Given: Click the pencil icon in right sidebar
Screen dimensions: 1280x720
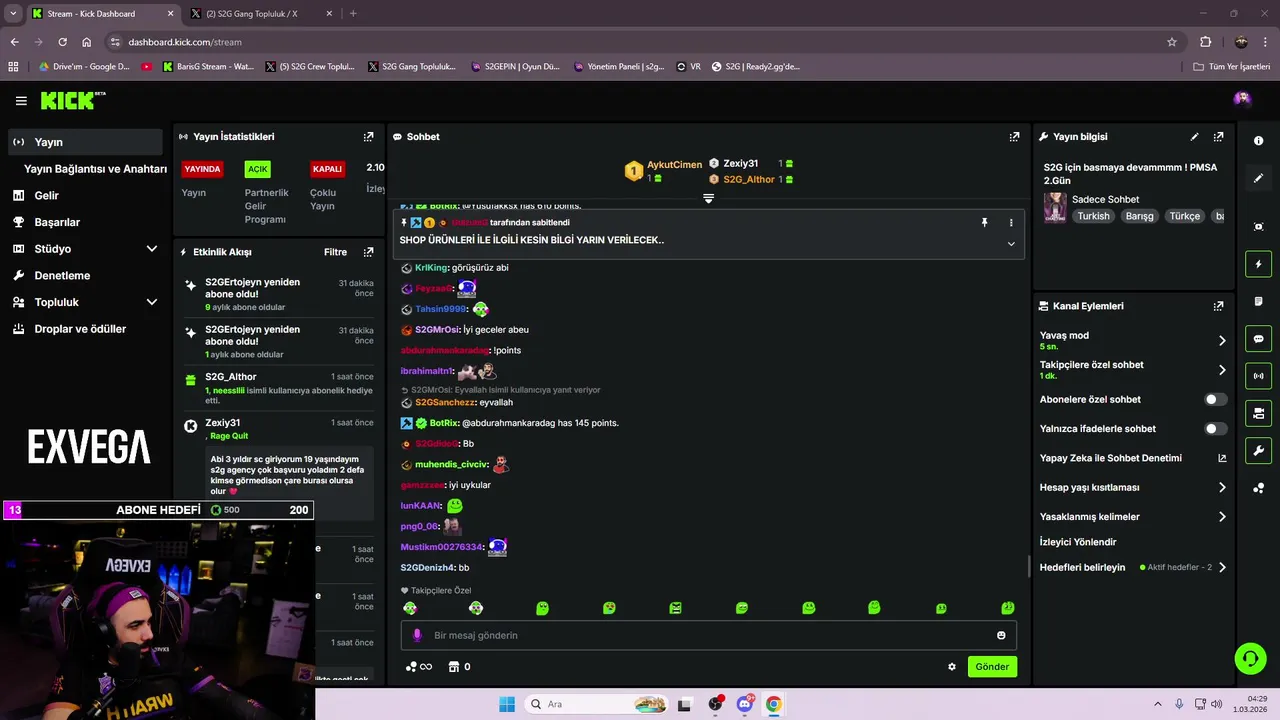Looking at the screenshot, I should tap(1258, 178).
